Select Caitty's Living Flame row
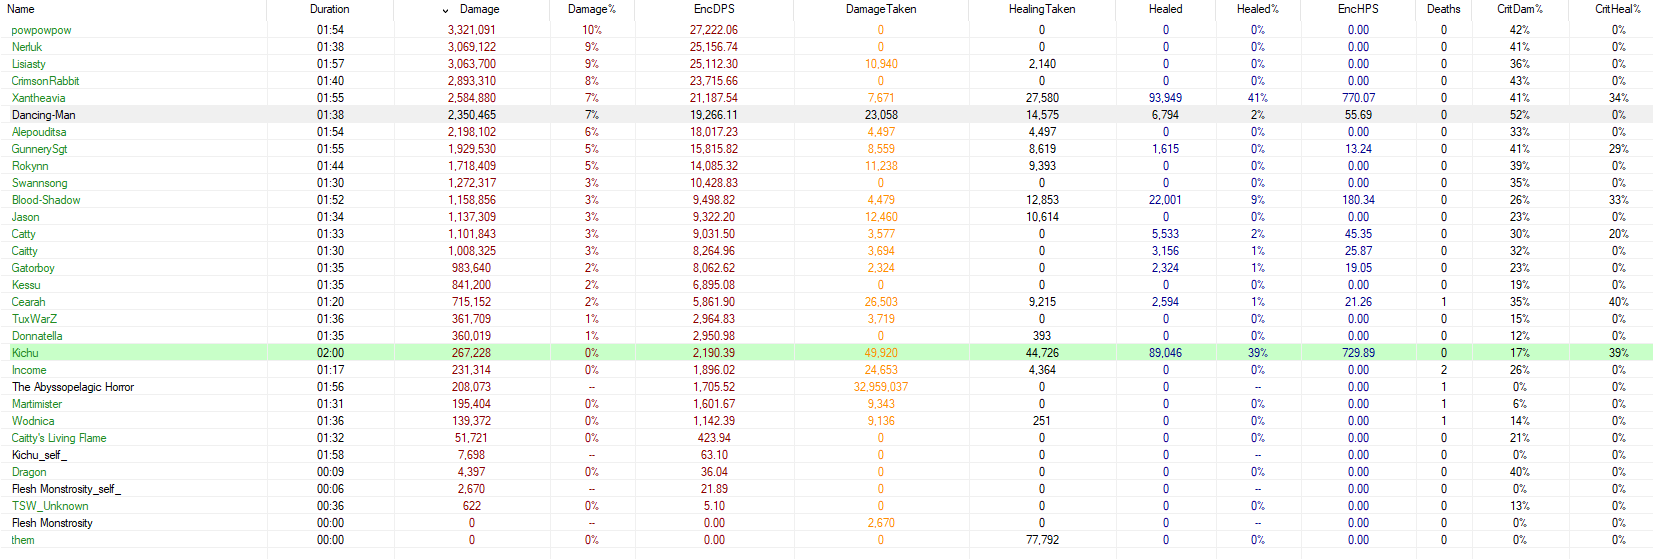Viewport: 1653px width, 559px height. (x=58, y=438)
